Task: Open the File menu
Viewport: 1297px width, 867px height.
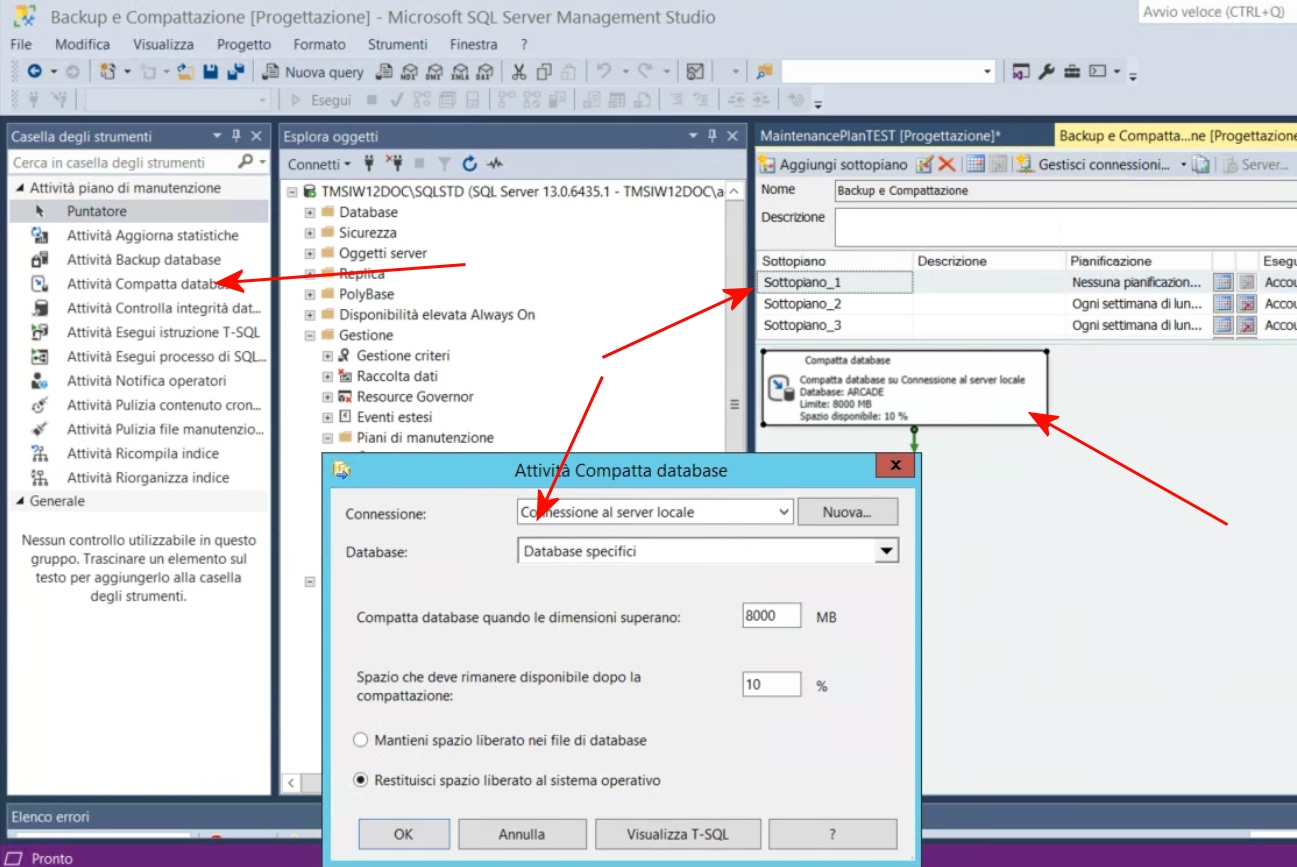Action: click(x=21, y=44)
